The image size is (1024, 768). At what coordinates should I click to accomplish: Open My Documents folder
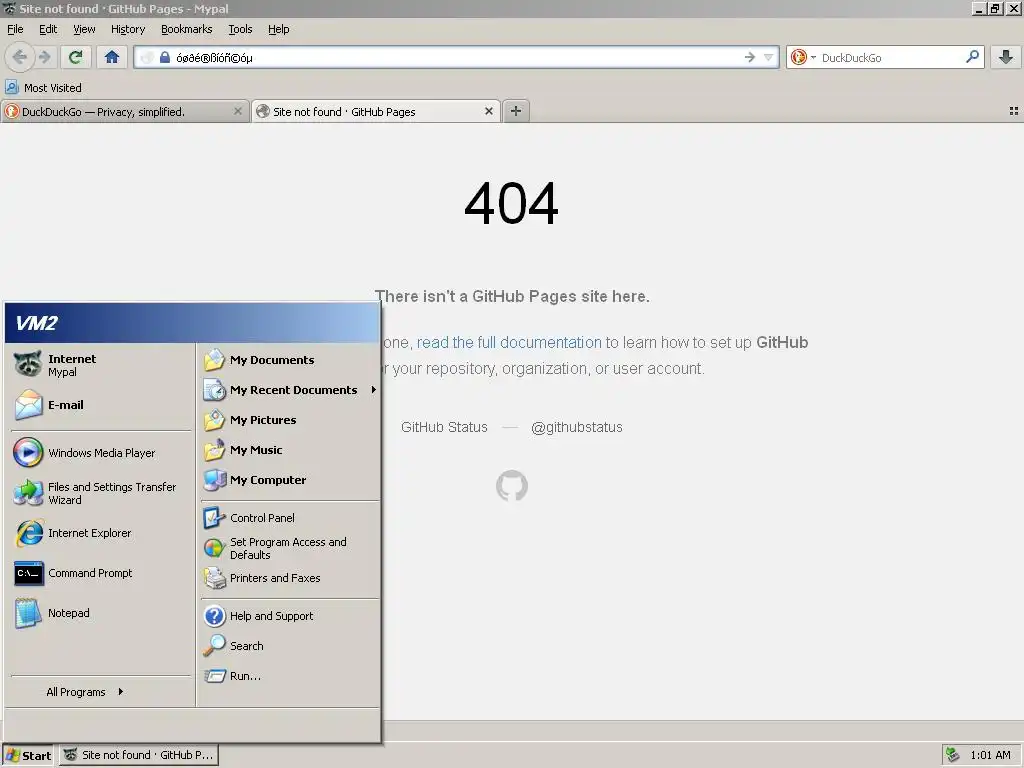point(289,360)
